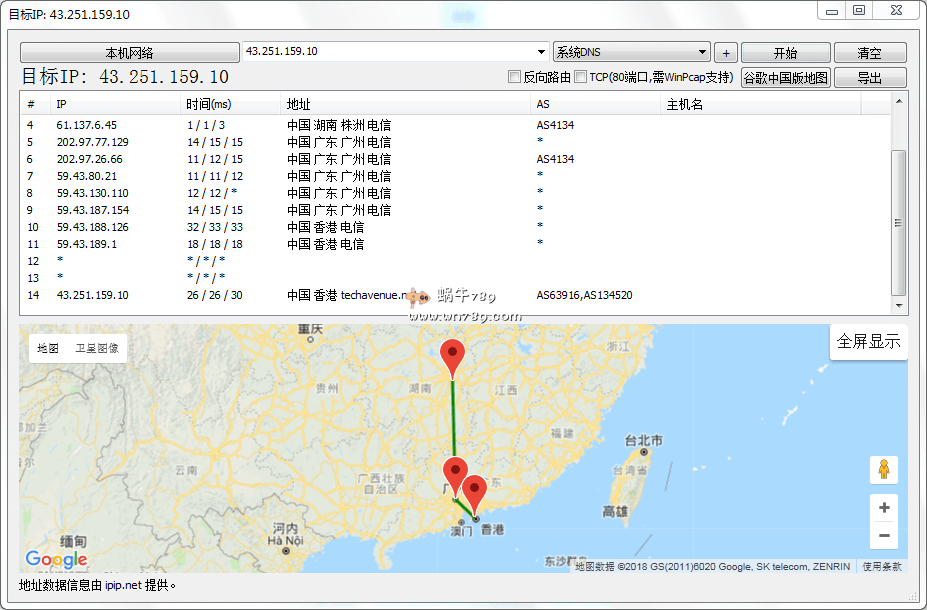The image size is (927, 610).
Task: Open the target IP history dropdown
Action: pyautogui.click(x=541, y=52)
